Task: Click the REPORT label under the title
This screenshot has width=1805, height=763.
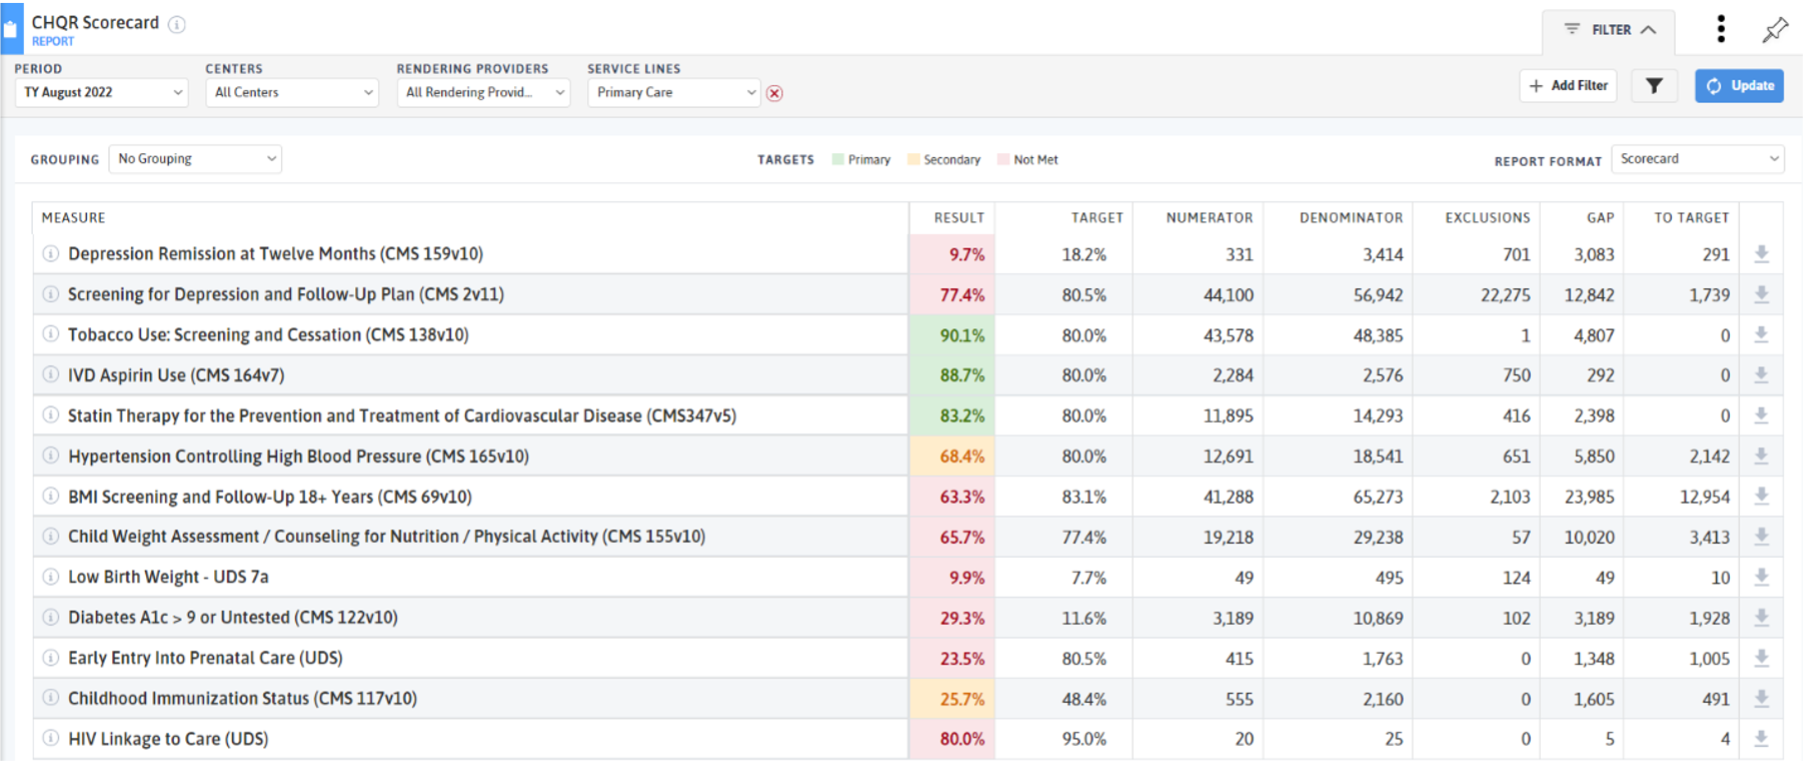Action: [x=53, y=42]
